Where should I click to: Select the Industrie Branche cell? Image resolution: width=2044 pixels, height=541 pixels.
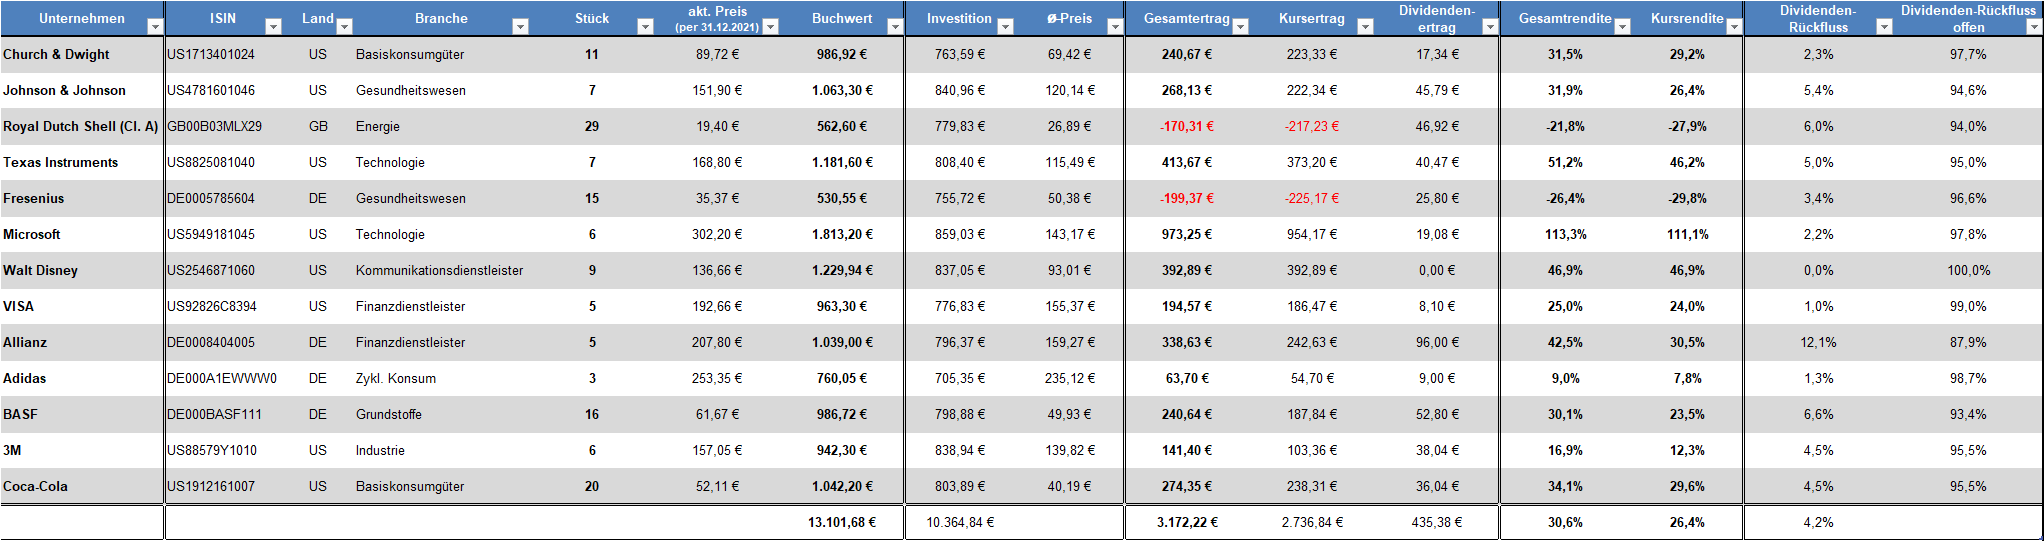point(380,450)
